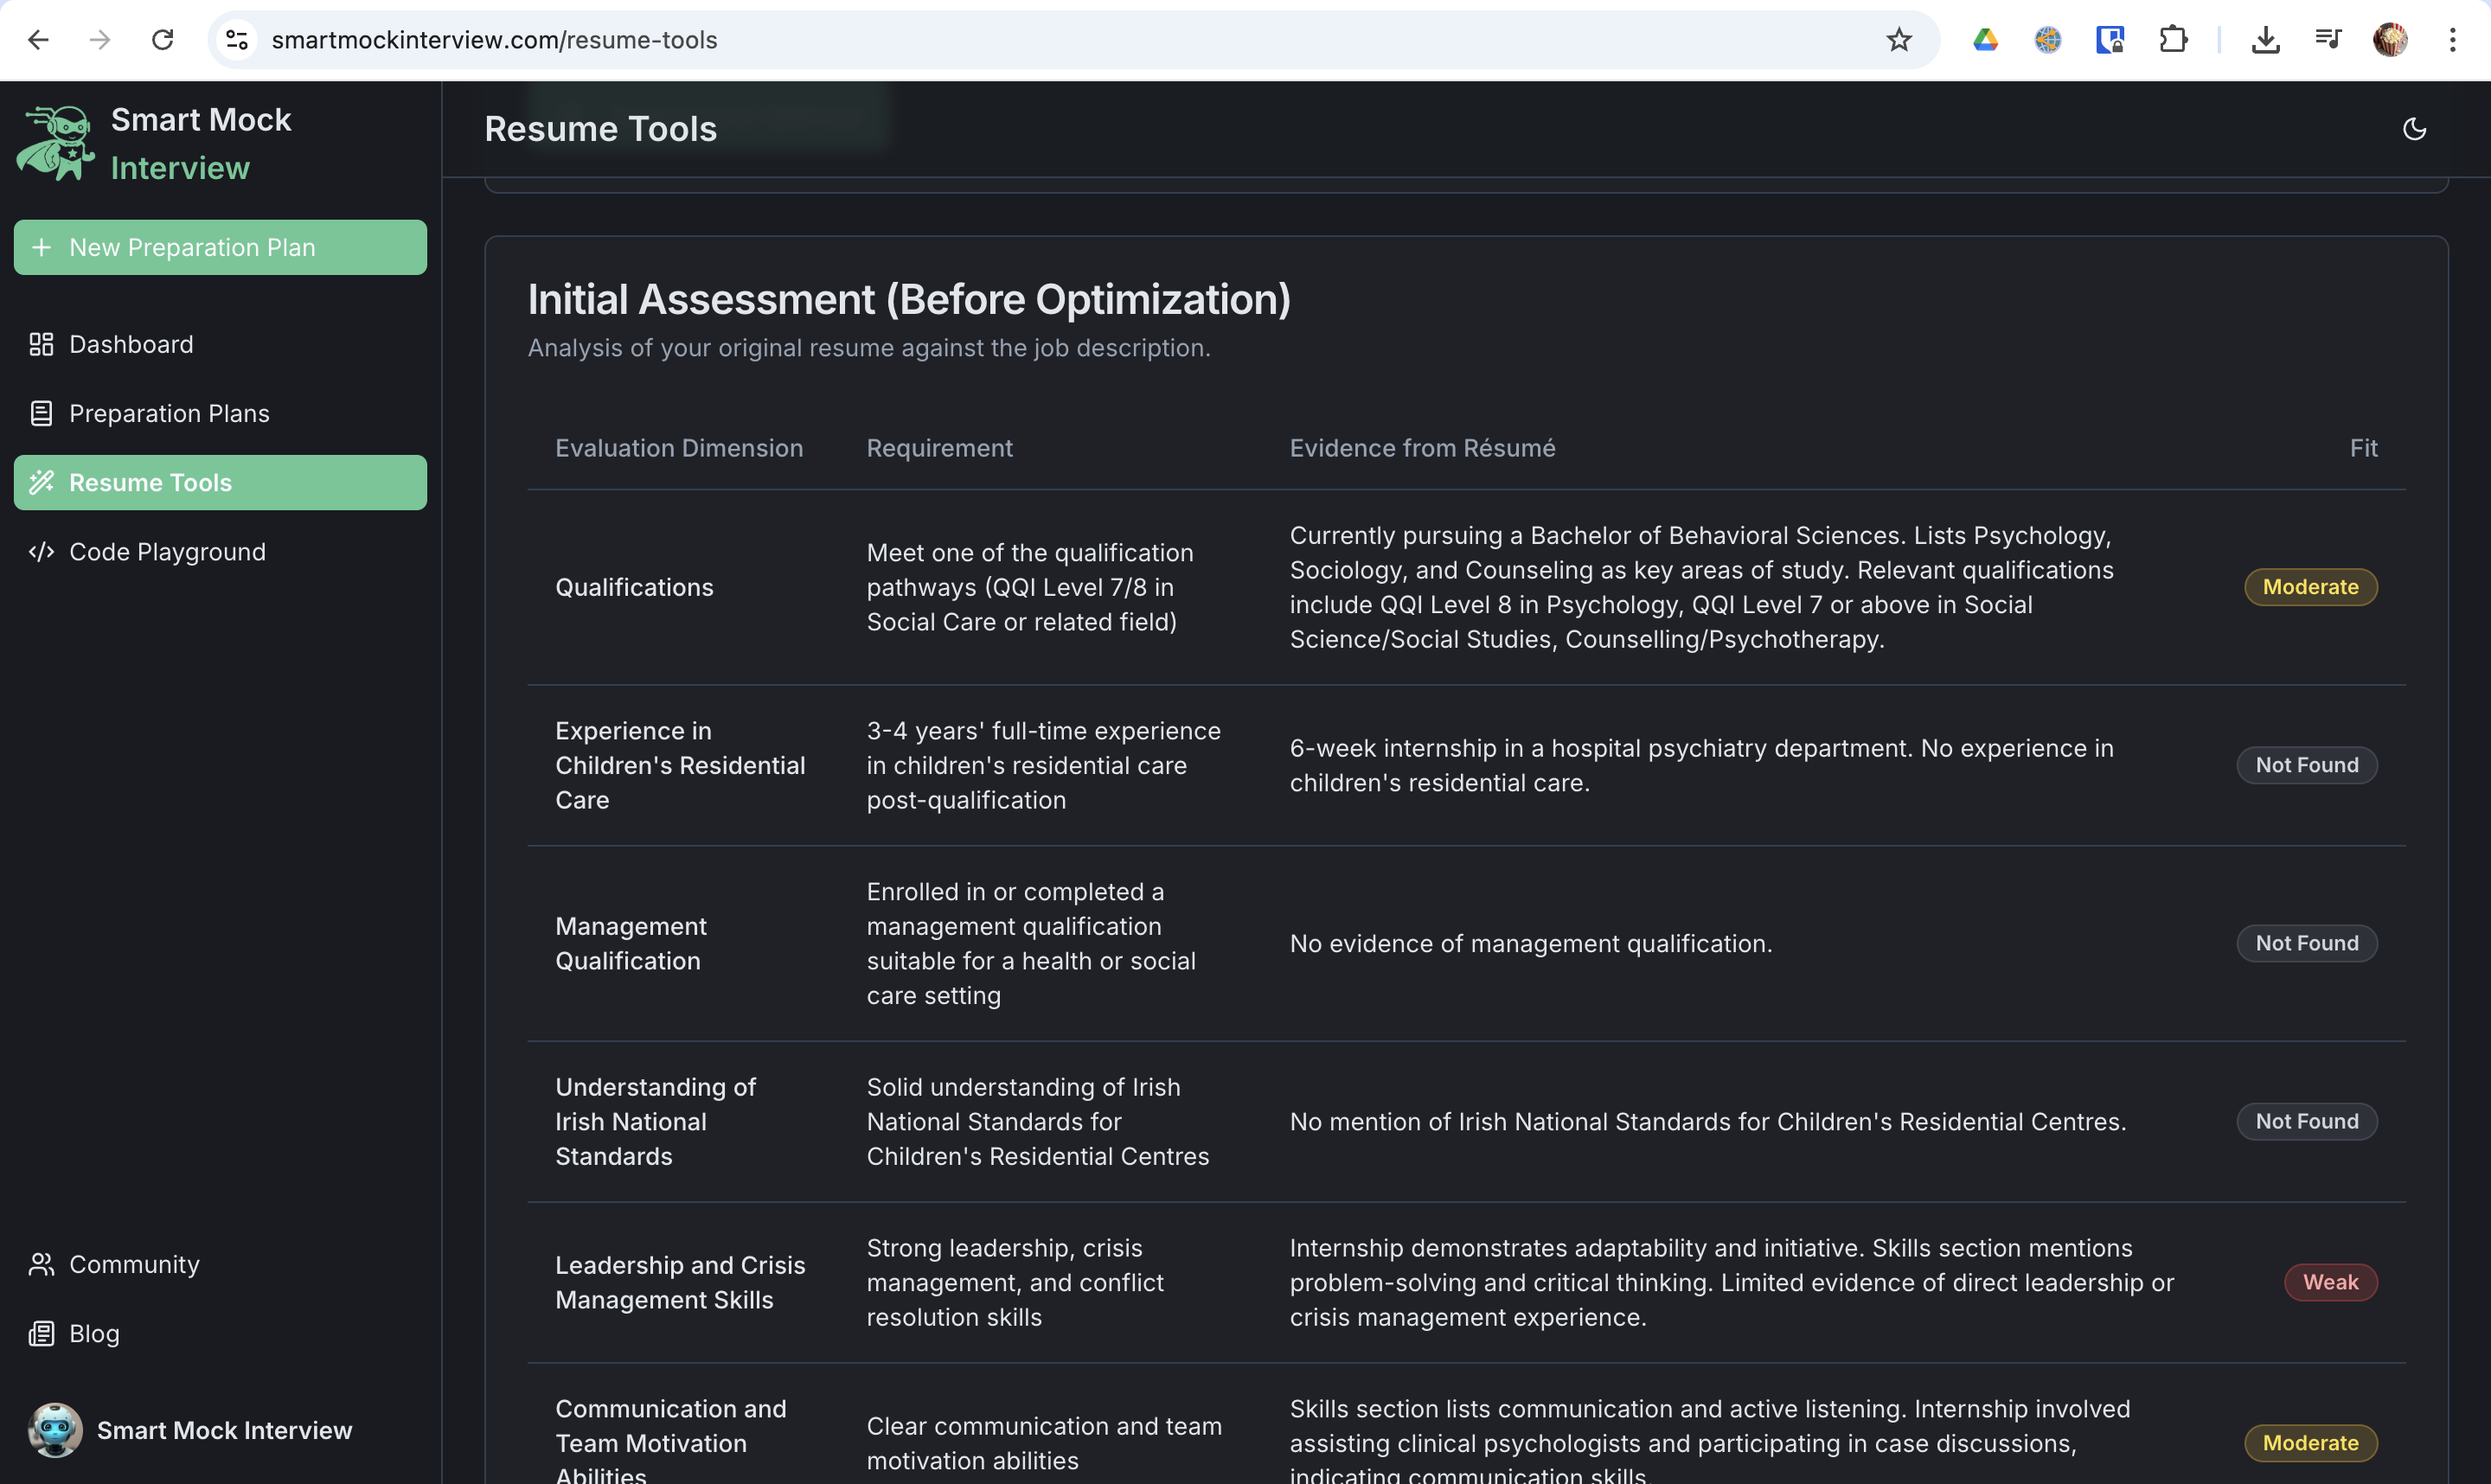Click the Code Playground brackets icon
Viewport: 2491px width, 1484px height.
tap(41, 551)
